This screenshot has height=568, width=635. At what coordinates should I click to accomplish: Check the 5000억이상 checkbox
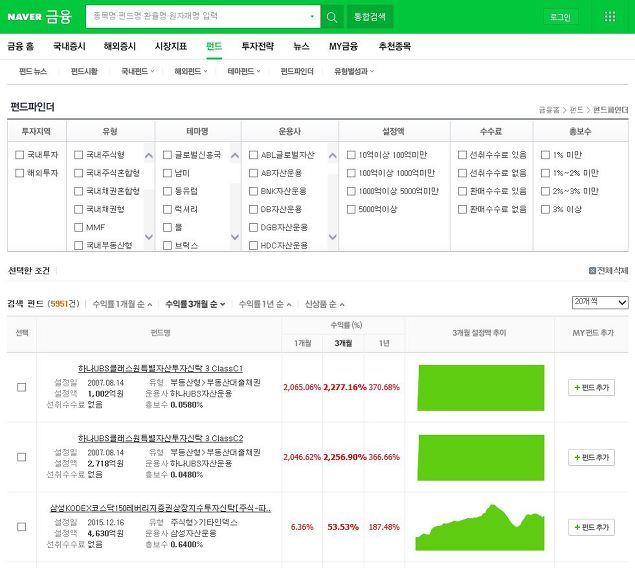[351, 209]
